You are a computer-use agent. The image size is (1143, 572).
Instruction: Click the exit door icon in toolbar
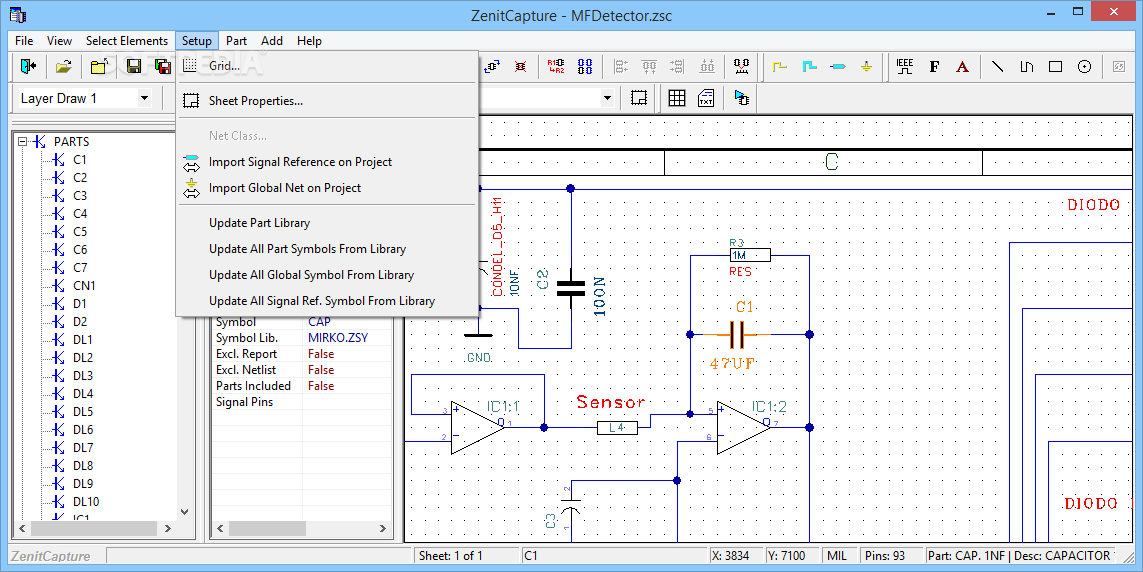tap(28, 66)
